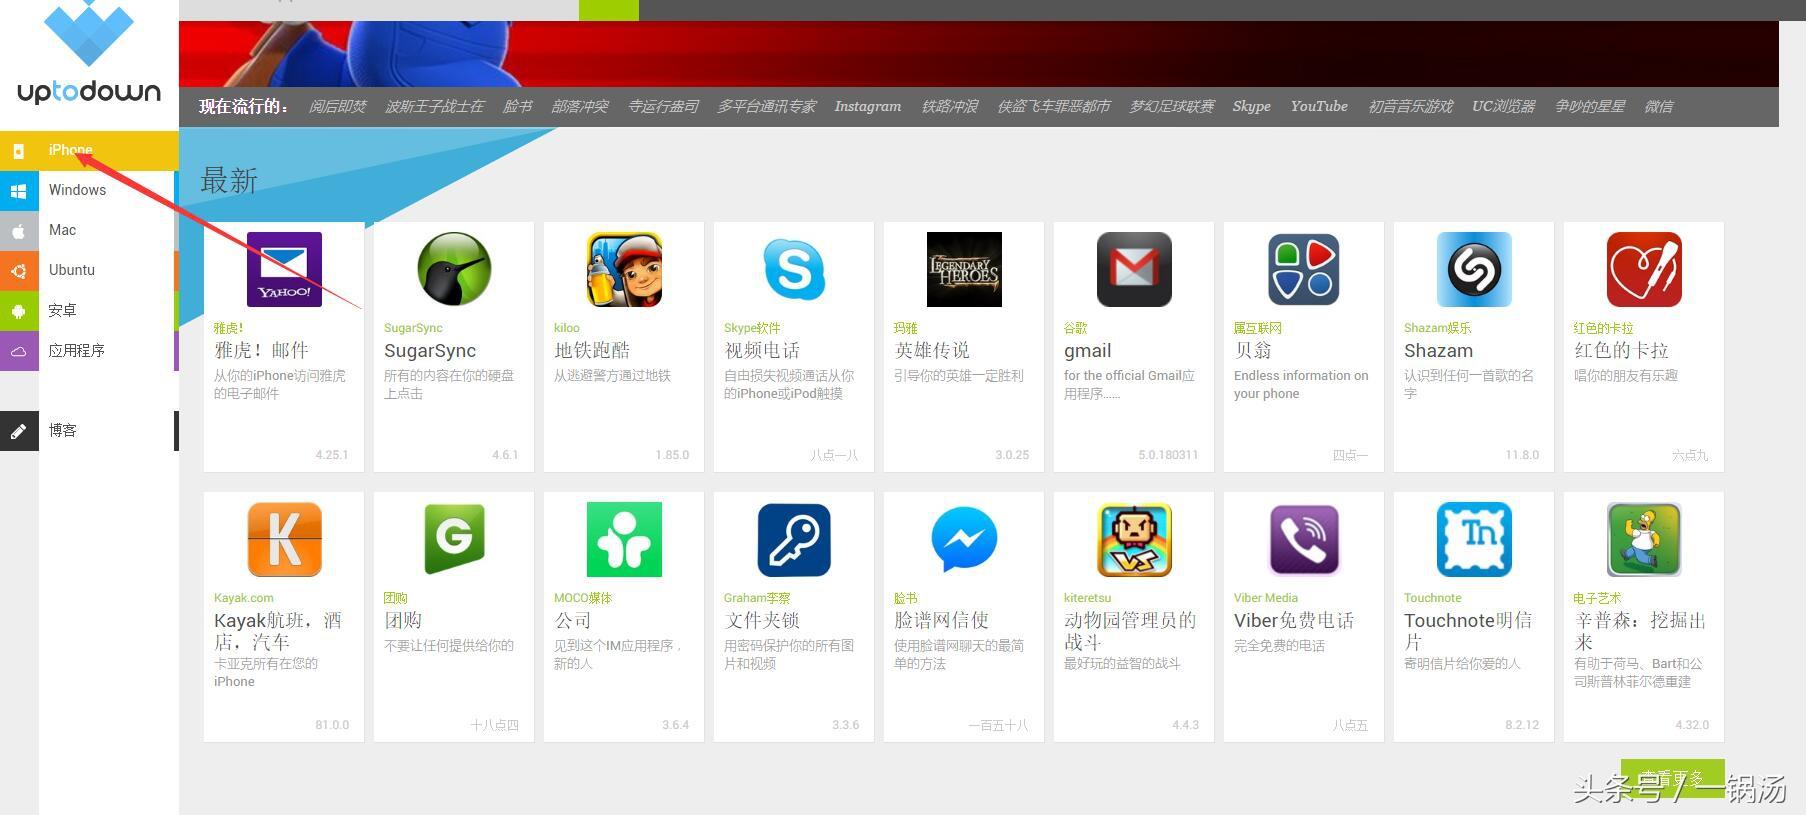Click trending link UC浏览器

coord(1503,106)
